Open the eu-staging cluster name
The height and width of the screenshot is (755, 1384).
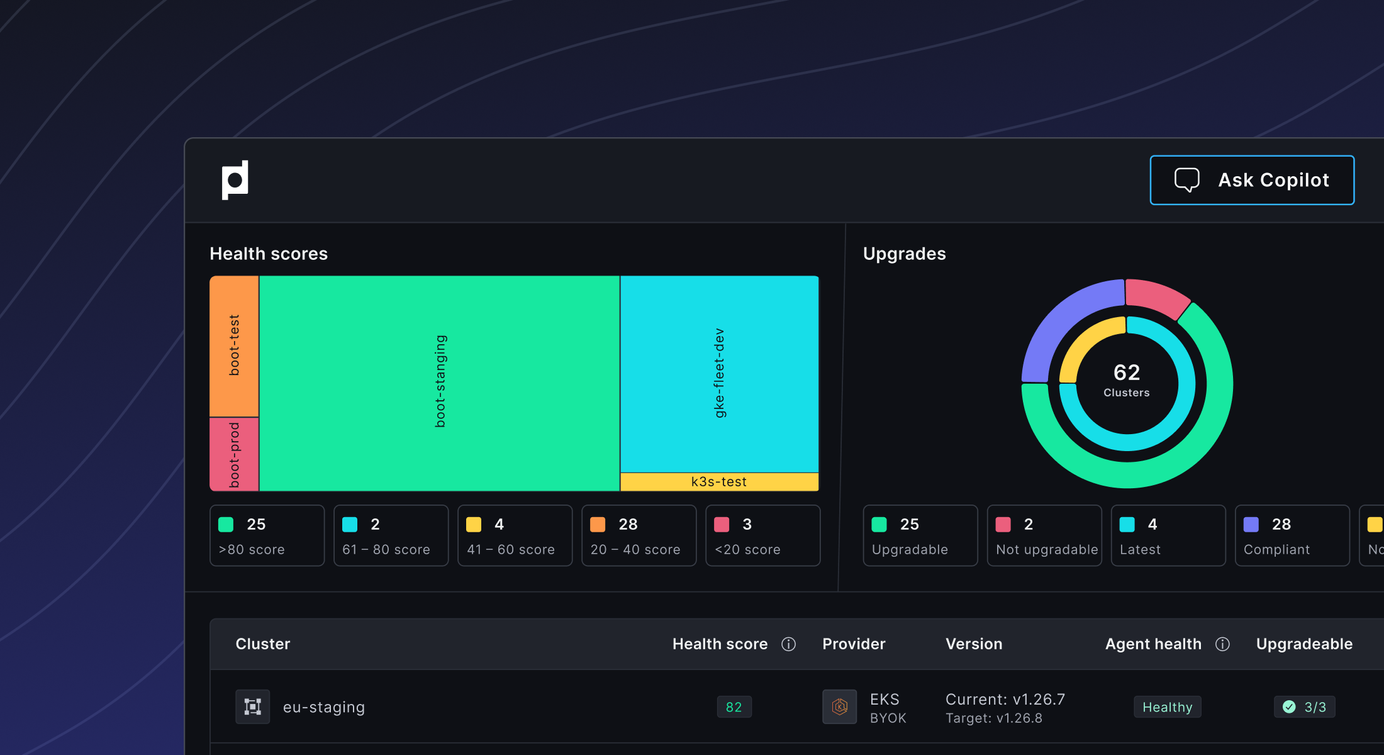324,707
